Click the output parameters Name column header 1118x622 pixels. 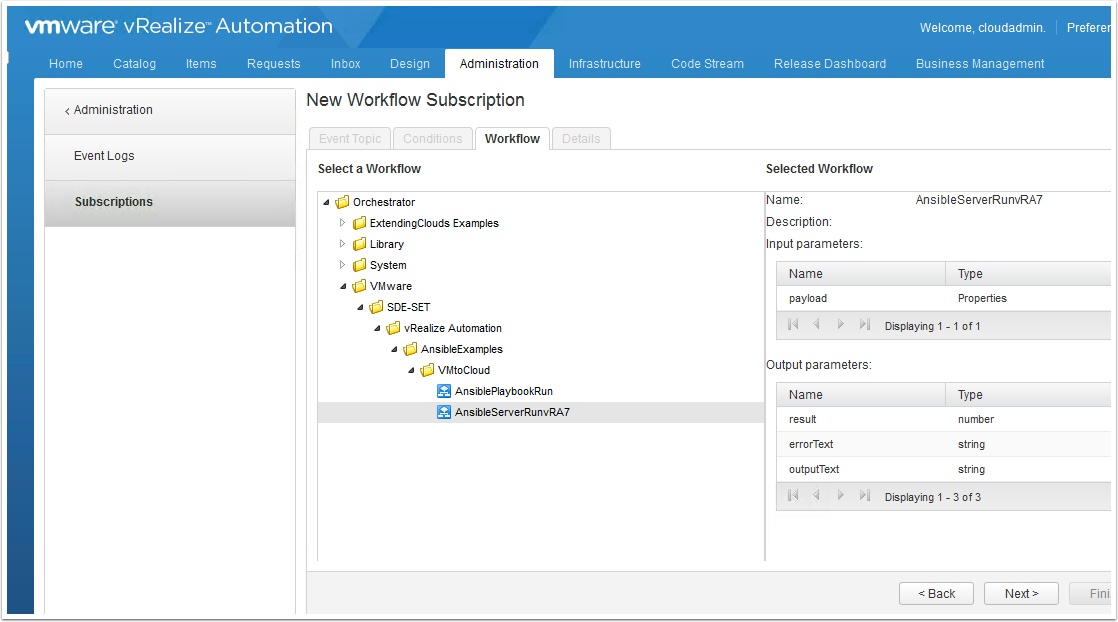(x=861, y=395)
